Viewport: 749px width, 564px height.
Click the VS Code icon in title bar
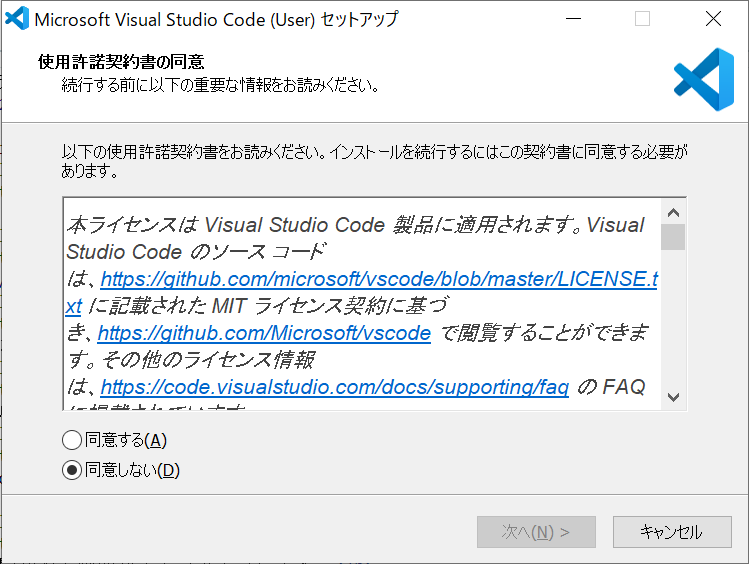[17, 19]
